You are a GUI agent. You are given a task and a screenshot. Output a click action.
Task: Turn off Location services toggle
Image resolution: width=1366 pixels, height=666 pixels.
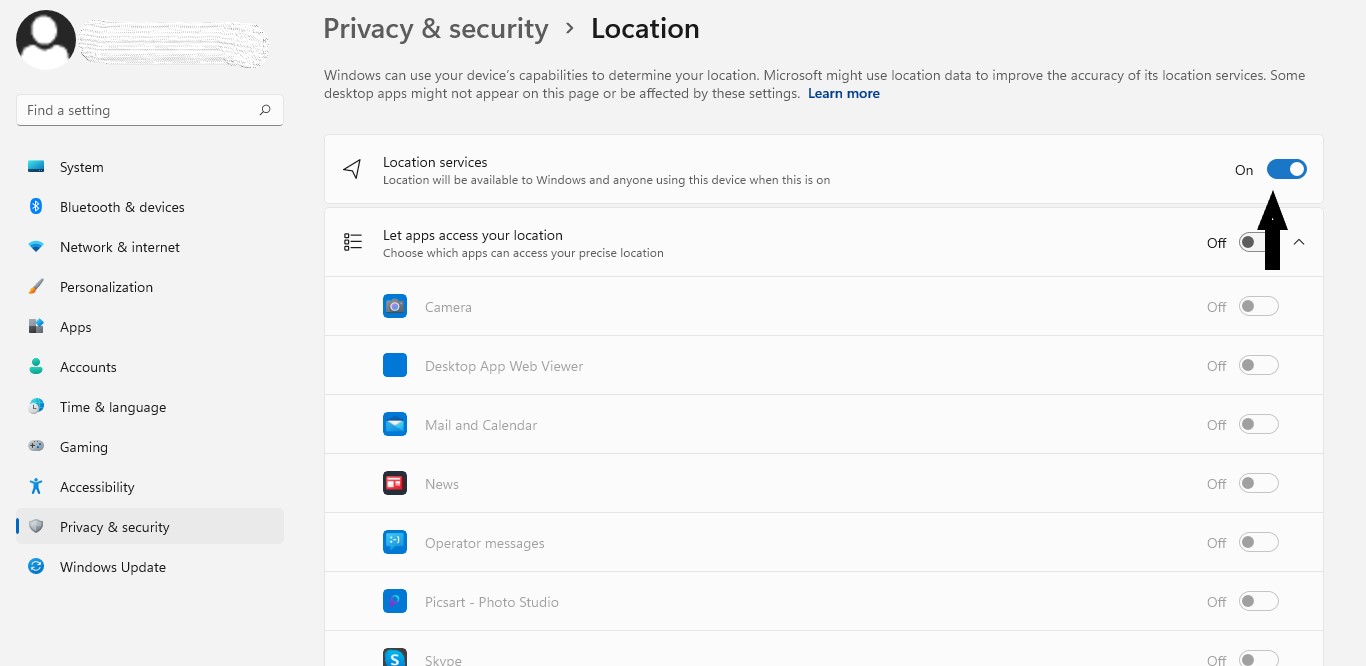[x=1286, y=170]
